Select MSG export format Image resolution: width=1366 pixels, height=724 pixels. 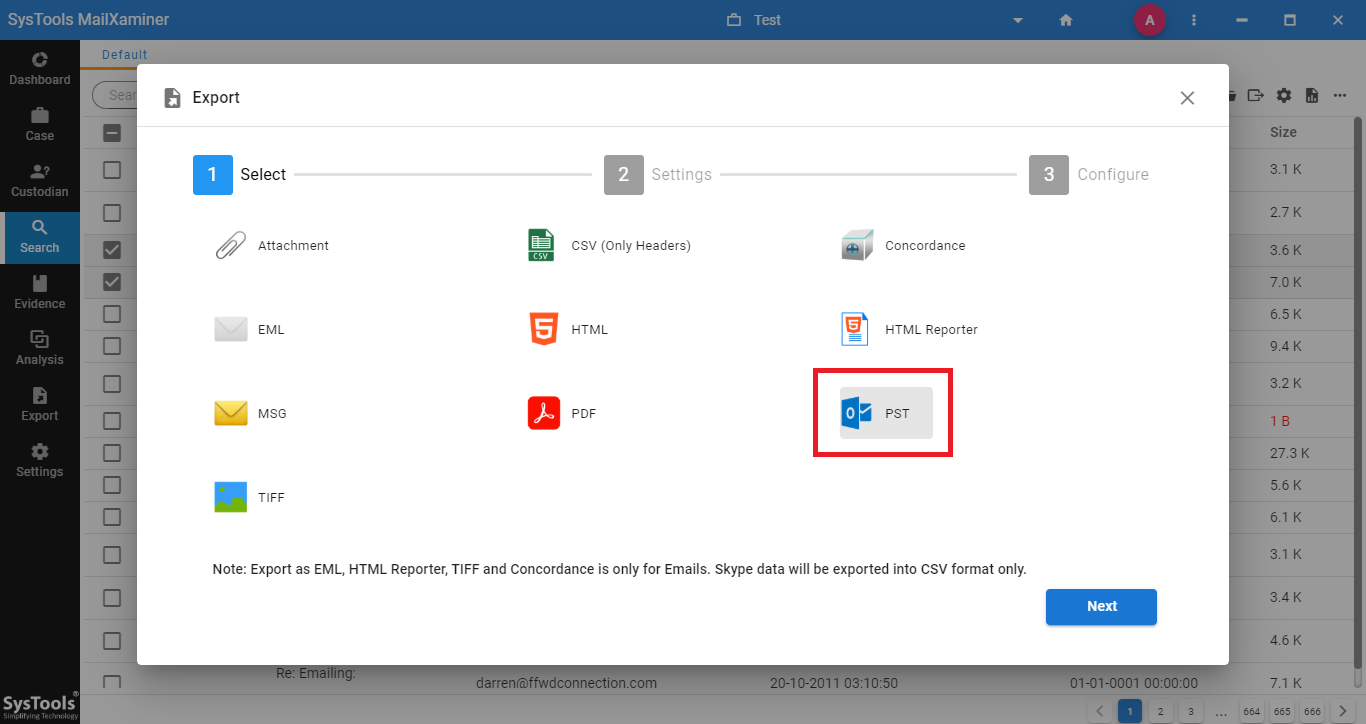coord(251,413)
